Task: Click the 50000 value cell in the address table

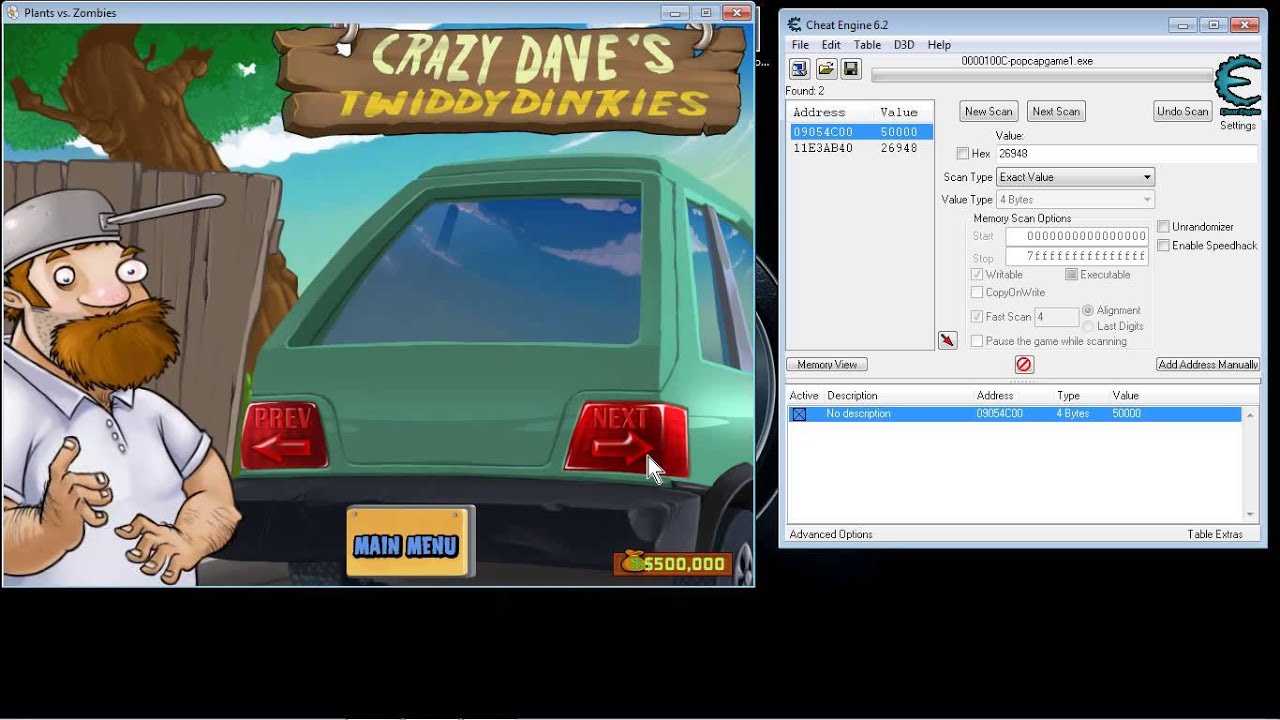Action: click(x=1126, y=414)
